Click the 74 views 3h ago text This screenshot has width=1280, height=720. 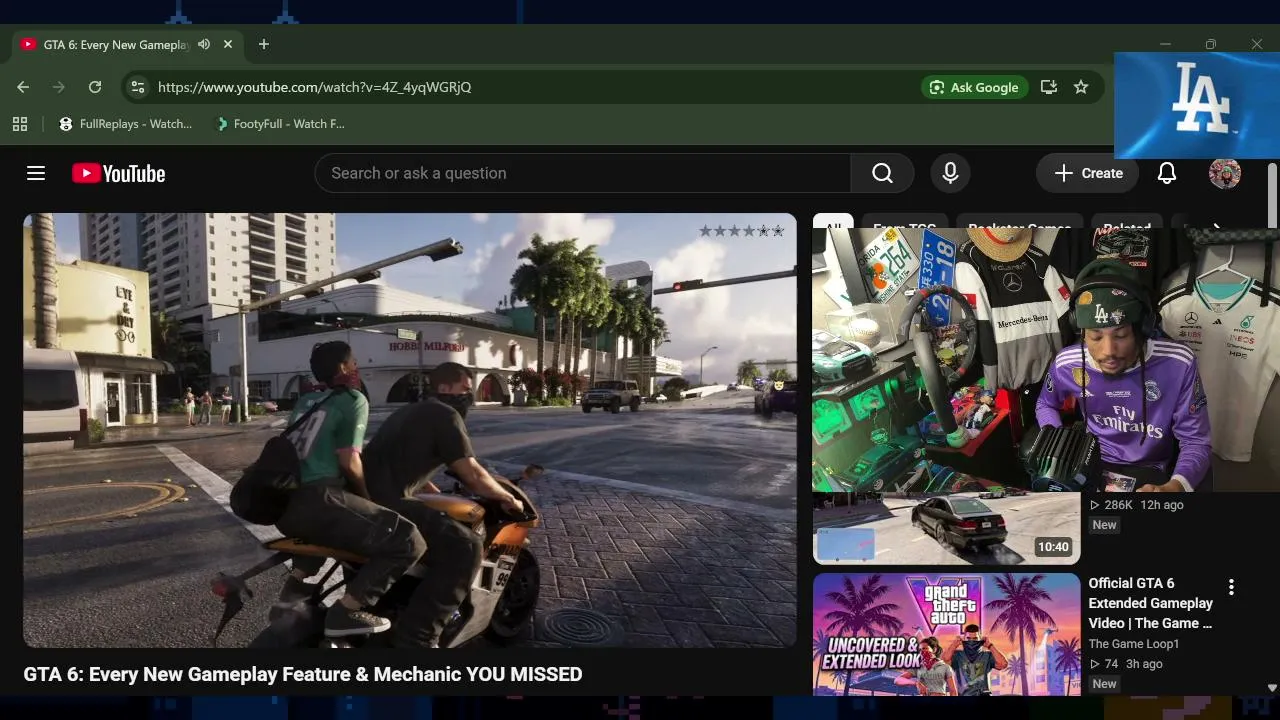(x=1126, y=664)
